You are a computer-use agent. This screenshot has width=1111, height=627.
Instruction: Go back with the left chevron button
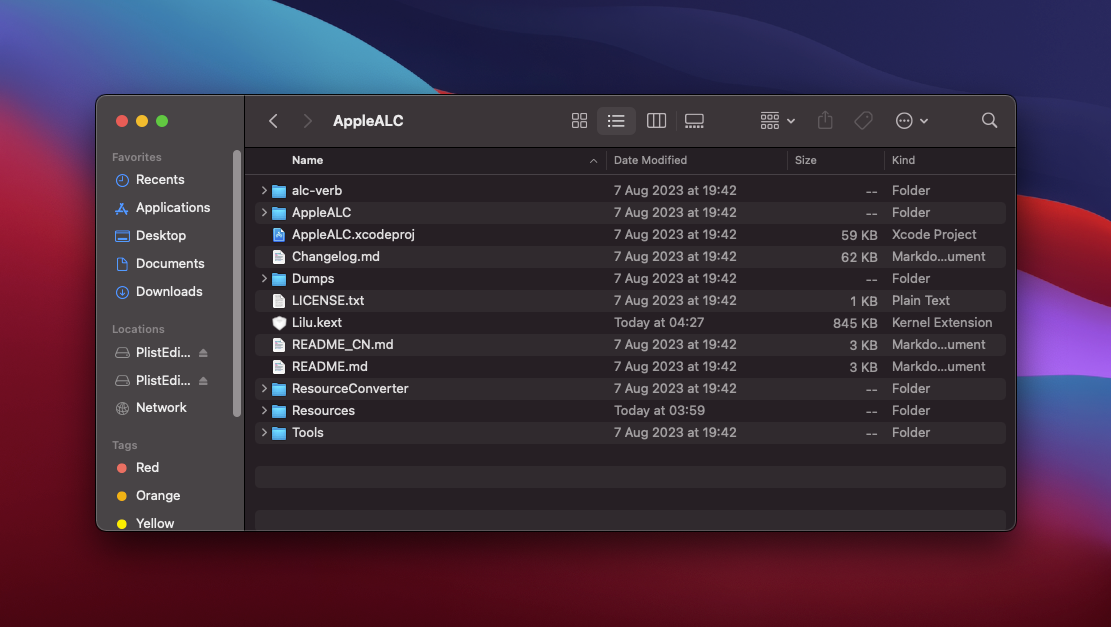pyautogui.click(x=273, y=121)
